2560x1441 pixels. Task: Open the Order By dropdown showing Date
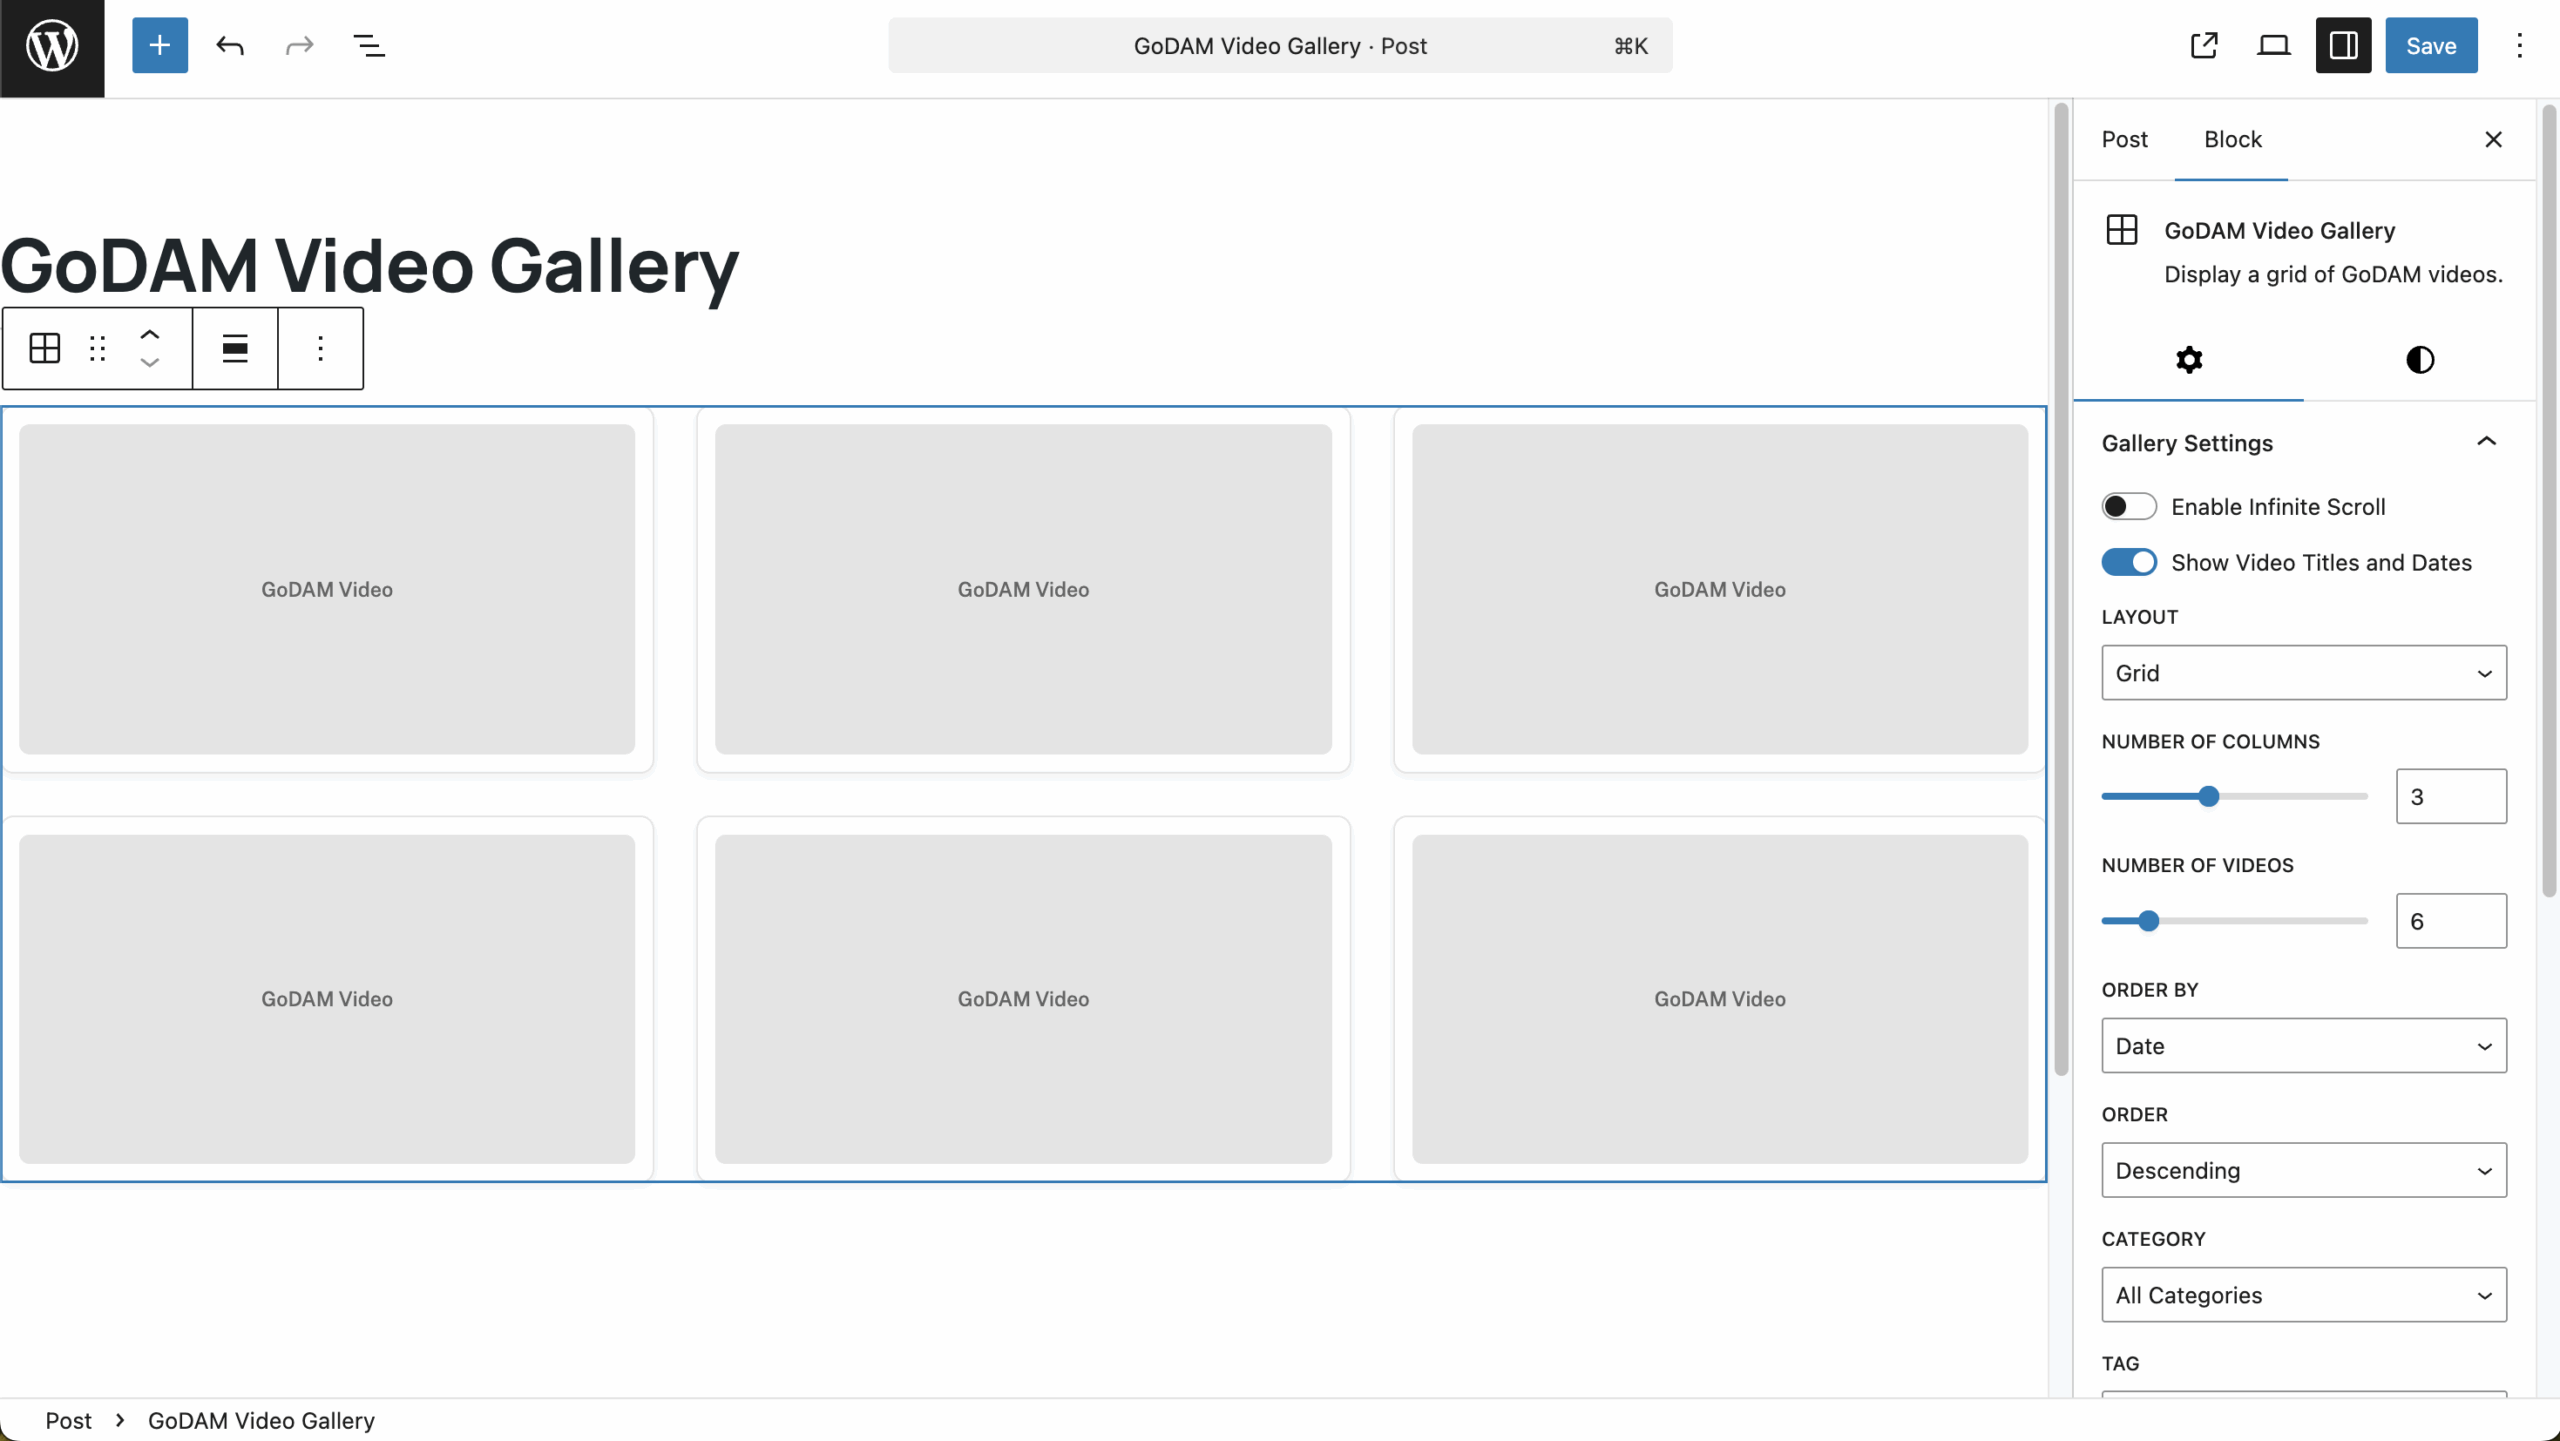point(2304,1046)
